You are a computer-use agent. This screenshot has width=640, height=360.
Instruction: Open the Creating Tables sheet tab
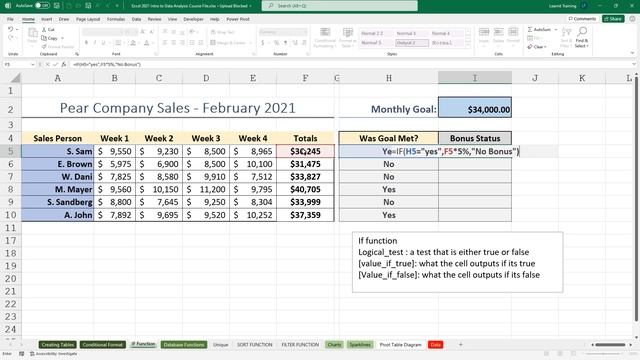click(57, 345)
